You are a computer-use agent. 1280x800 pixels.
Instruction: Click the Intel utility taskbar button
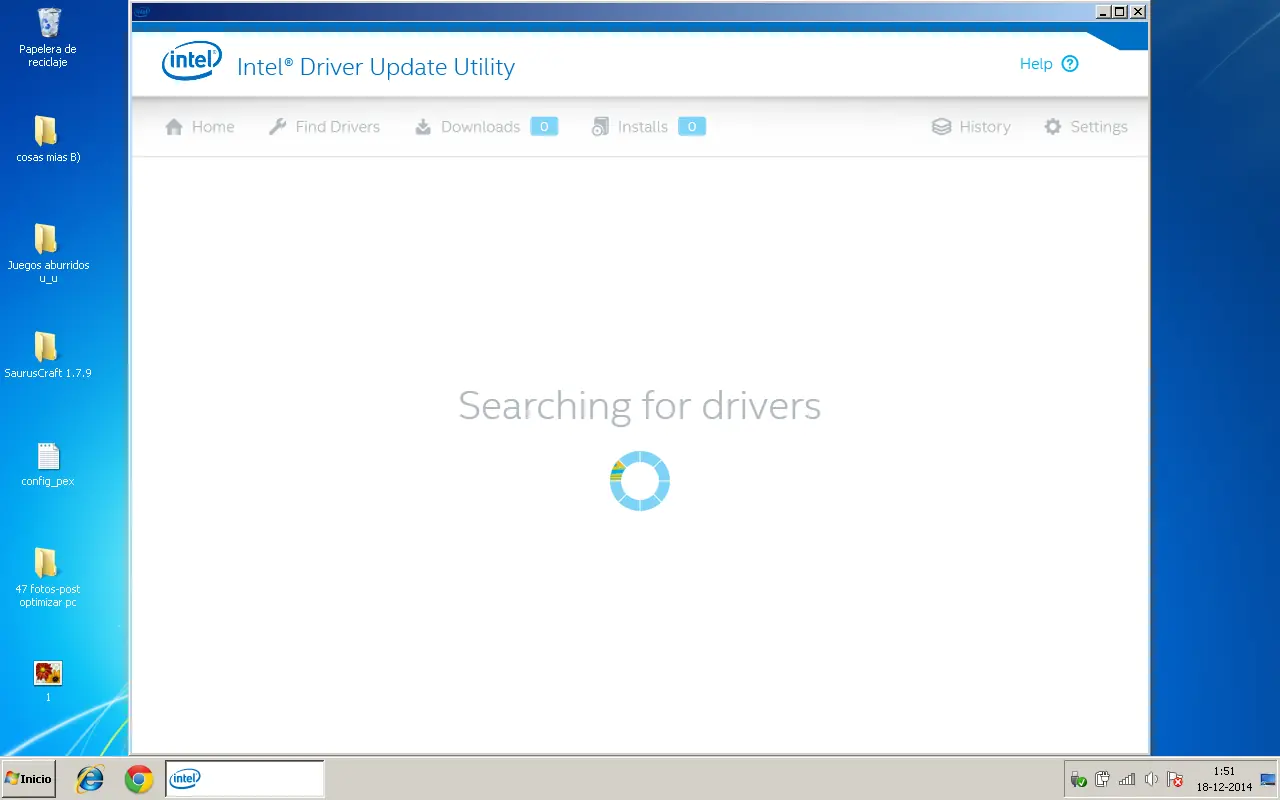[244, 778]
